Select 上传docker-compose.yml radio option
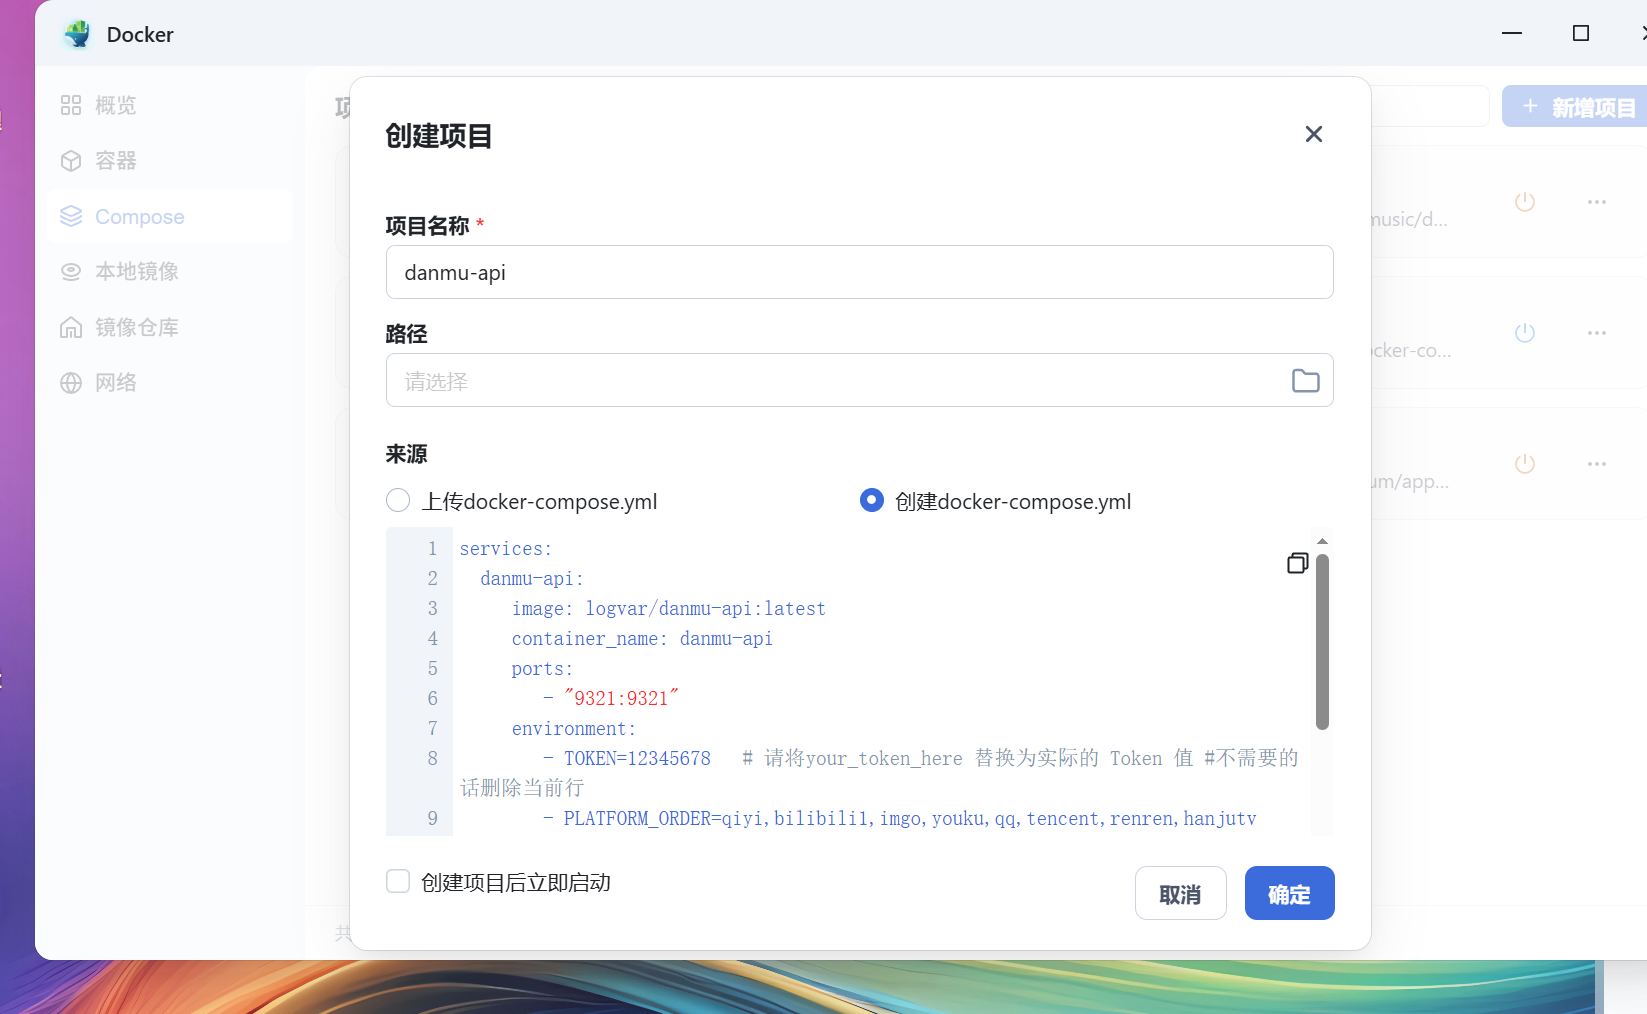The height and width of the screenshot is (1014, 1647). (x=397, y=500)
